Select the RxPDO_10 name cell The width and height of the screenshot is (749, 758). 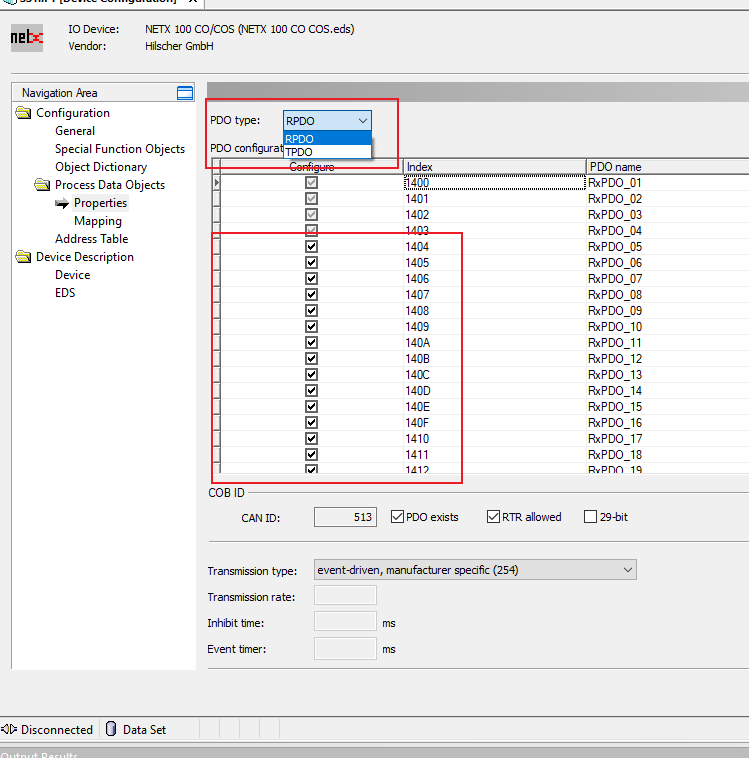click(667, 327)
